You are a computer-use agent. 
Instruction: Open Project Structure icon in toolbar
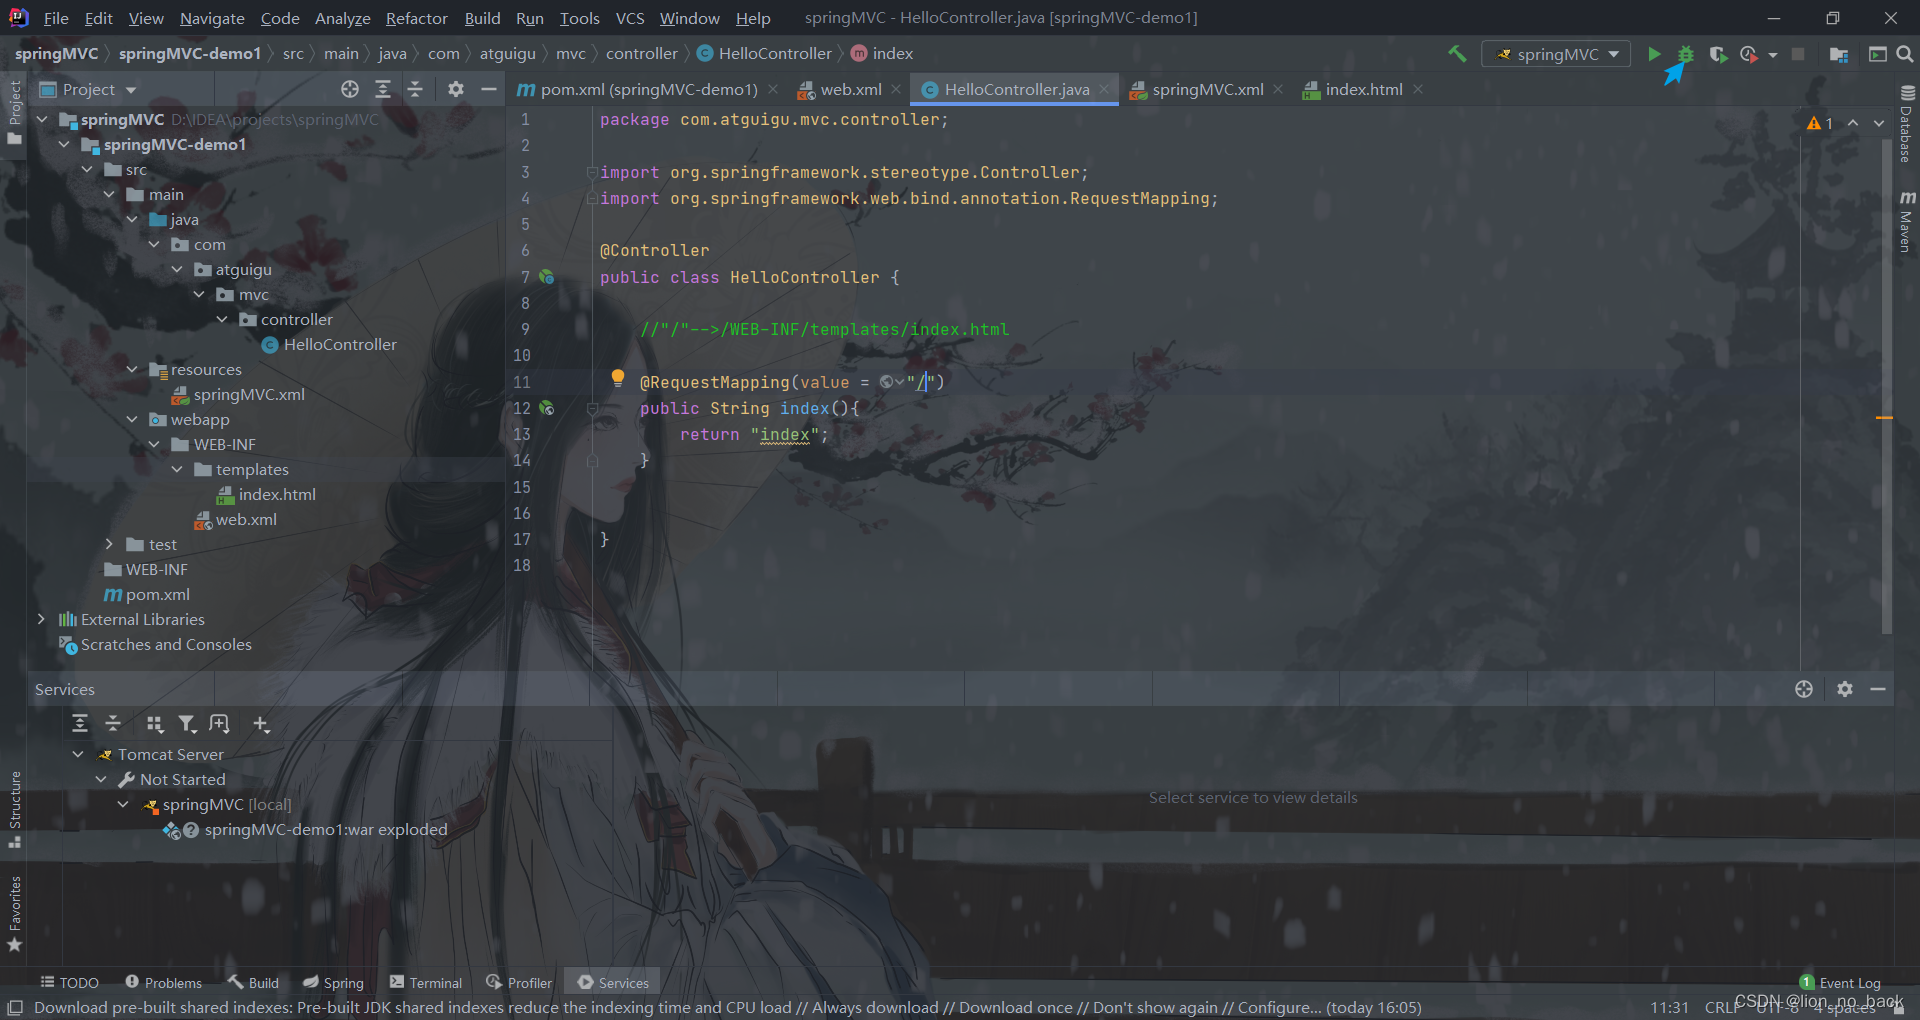[1838, 54]
